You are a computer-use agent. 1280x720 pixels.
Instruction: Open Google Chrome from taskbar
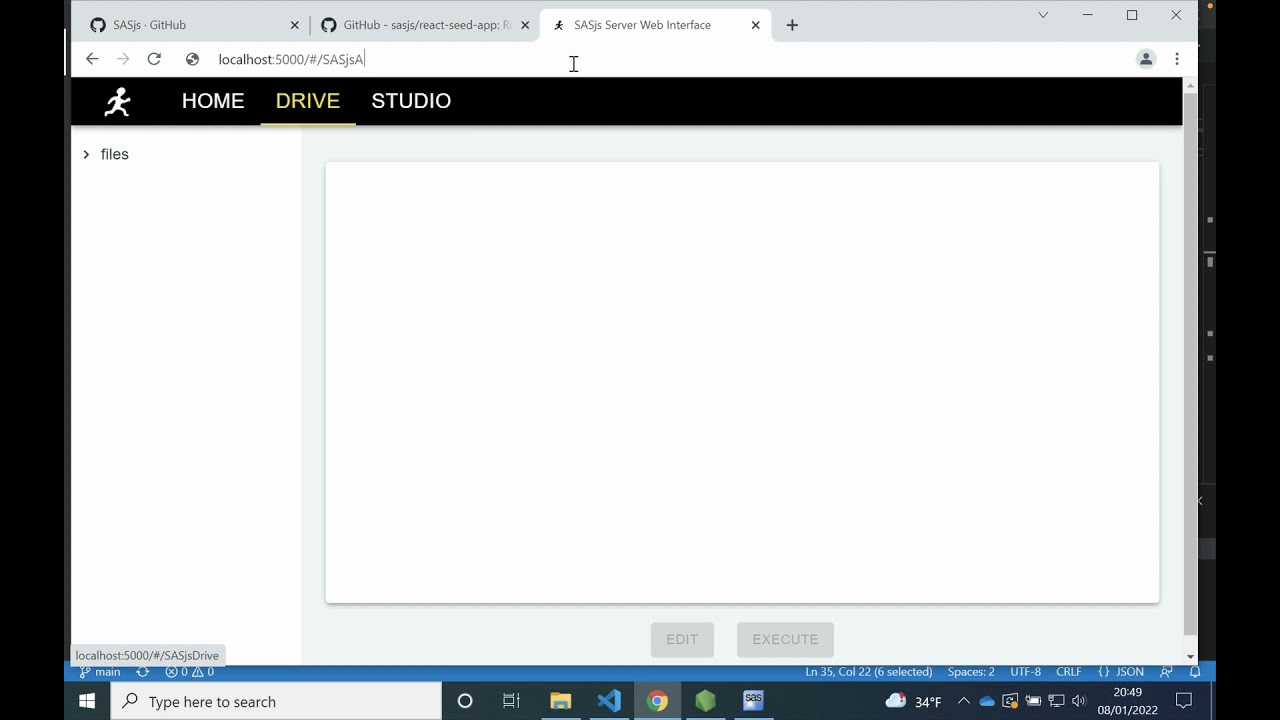coord(657,701)
